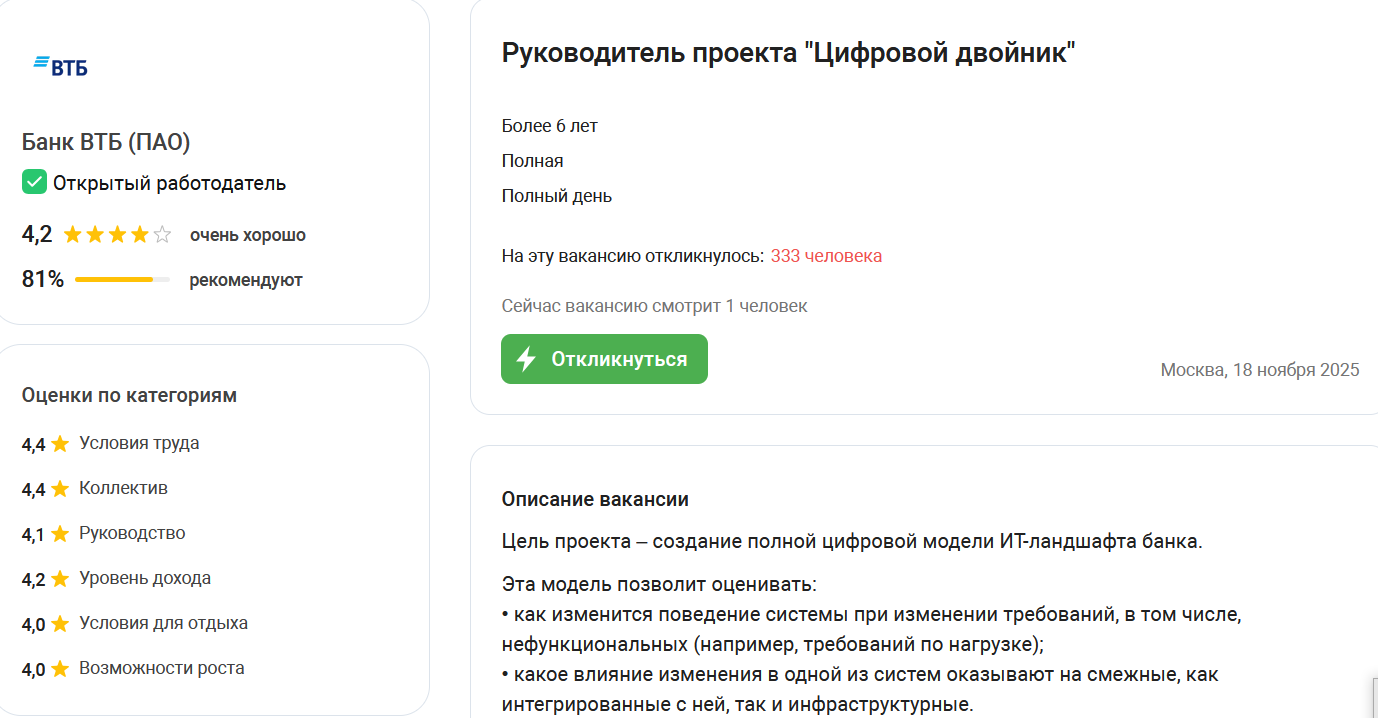Click the star beside Условия труда rating
Image resolution: width=1378 pixels, height=718 pixels.
[60, 442]
